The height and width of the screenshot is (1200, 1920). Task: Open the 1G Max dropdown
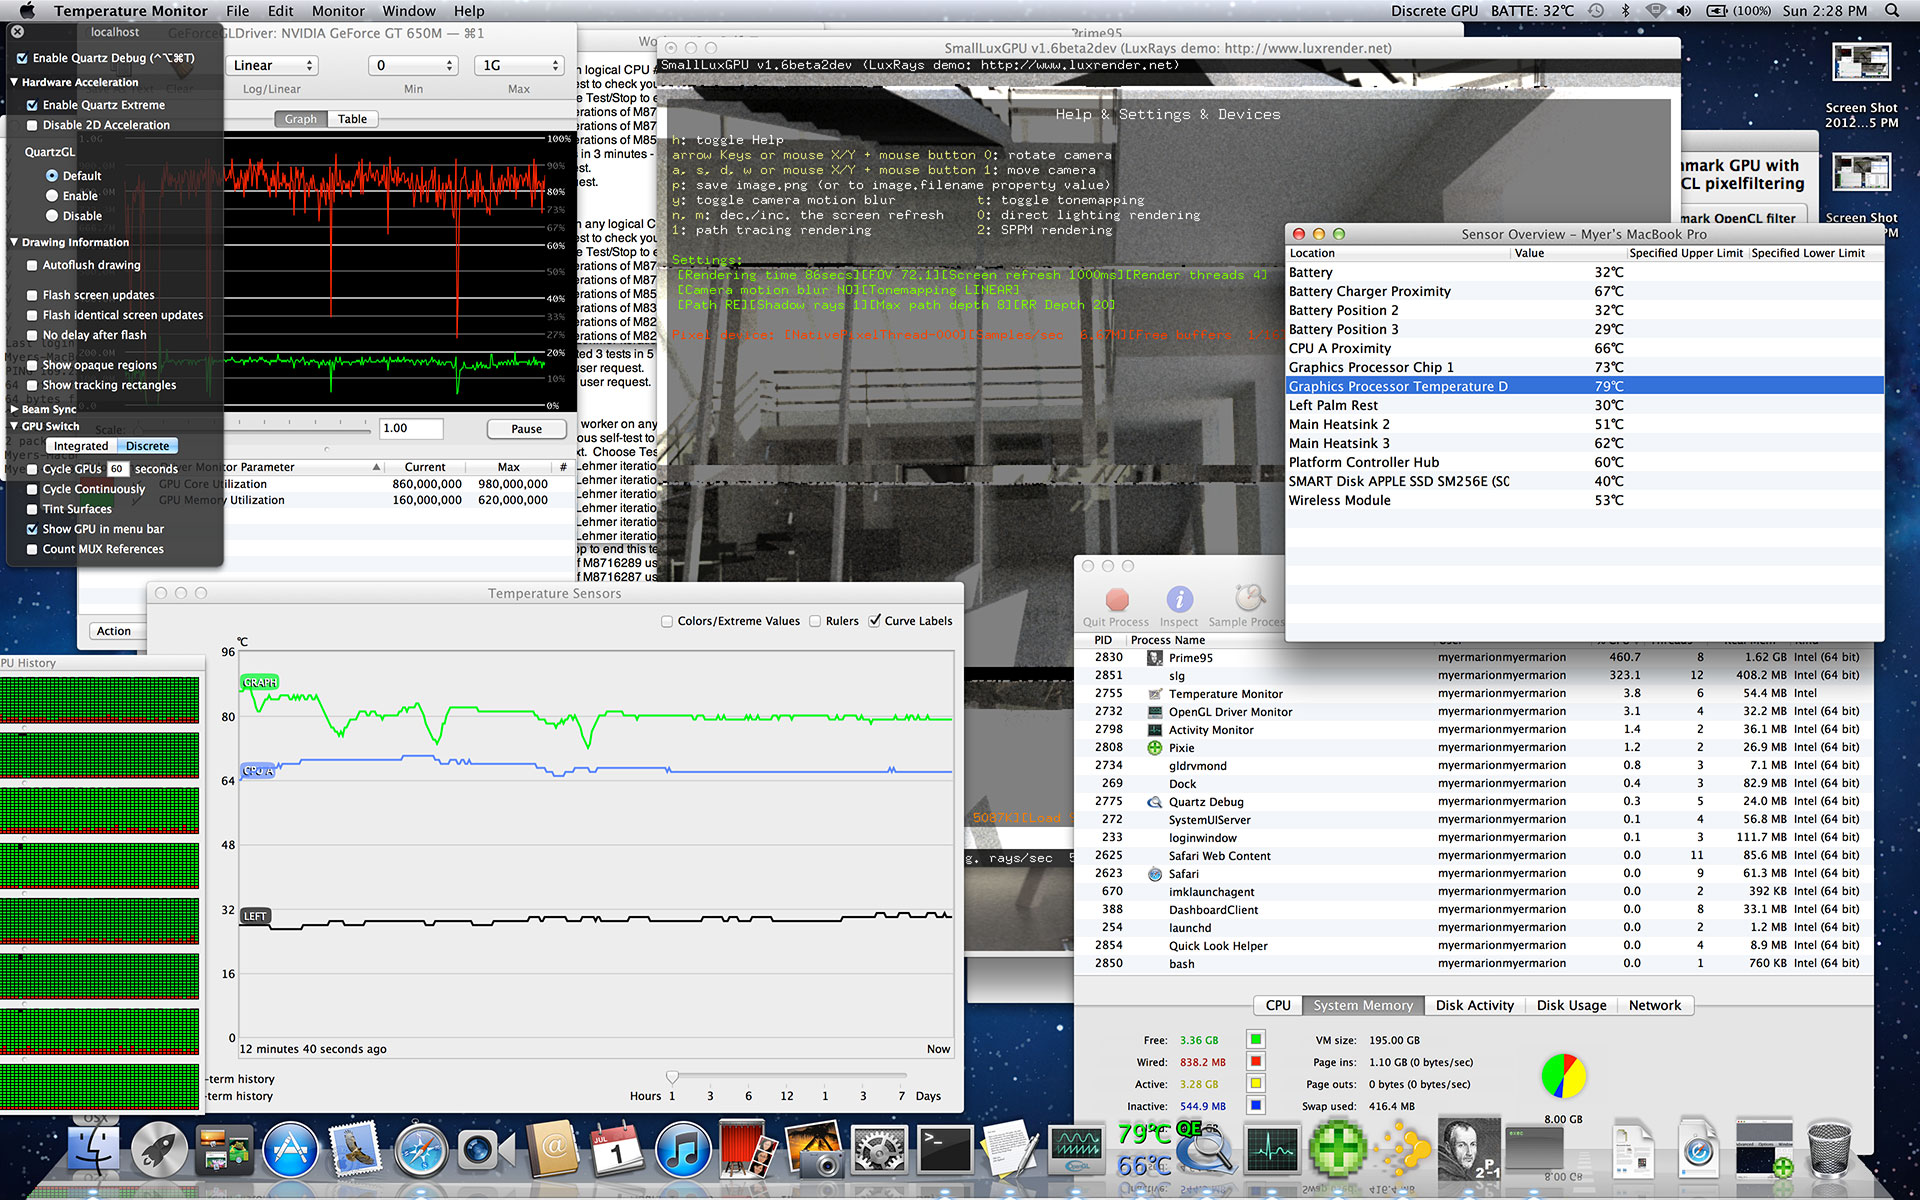[x=520, y=66]
